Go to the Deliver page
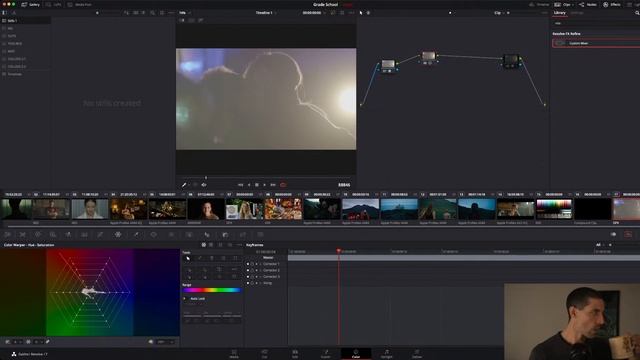 416,353
